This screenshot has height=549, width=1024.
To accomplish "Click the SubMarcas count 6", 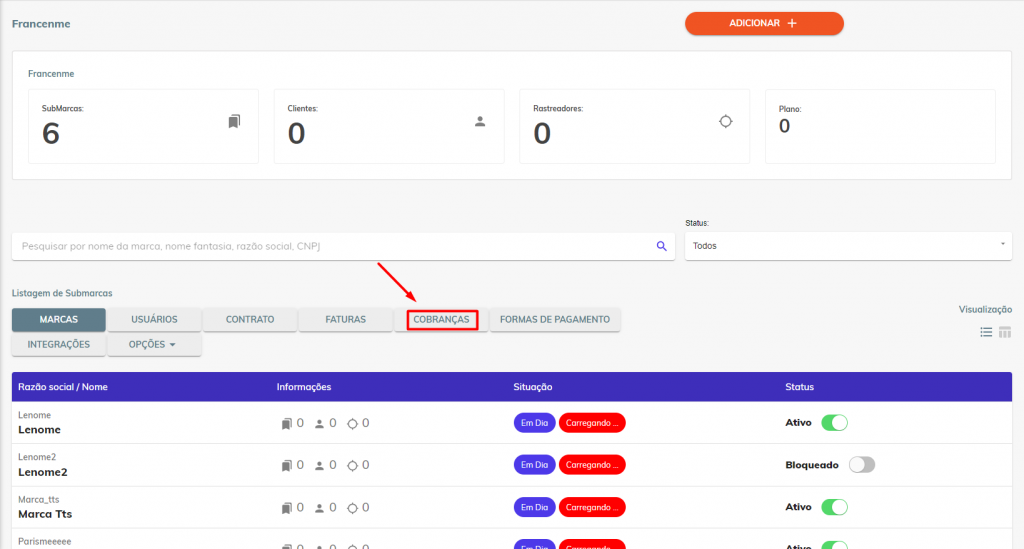I will pos(51,134).
